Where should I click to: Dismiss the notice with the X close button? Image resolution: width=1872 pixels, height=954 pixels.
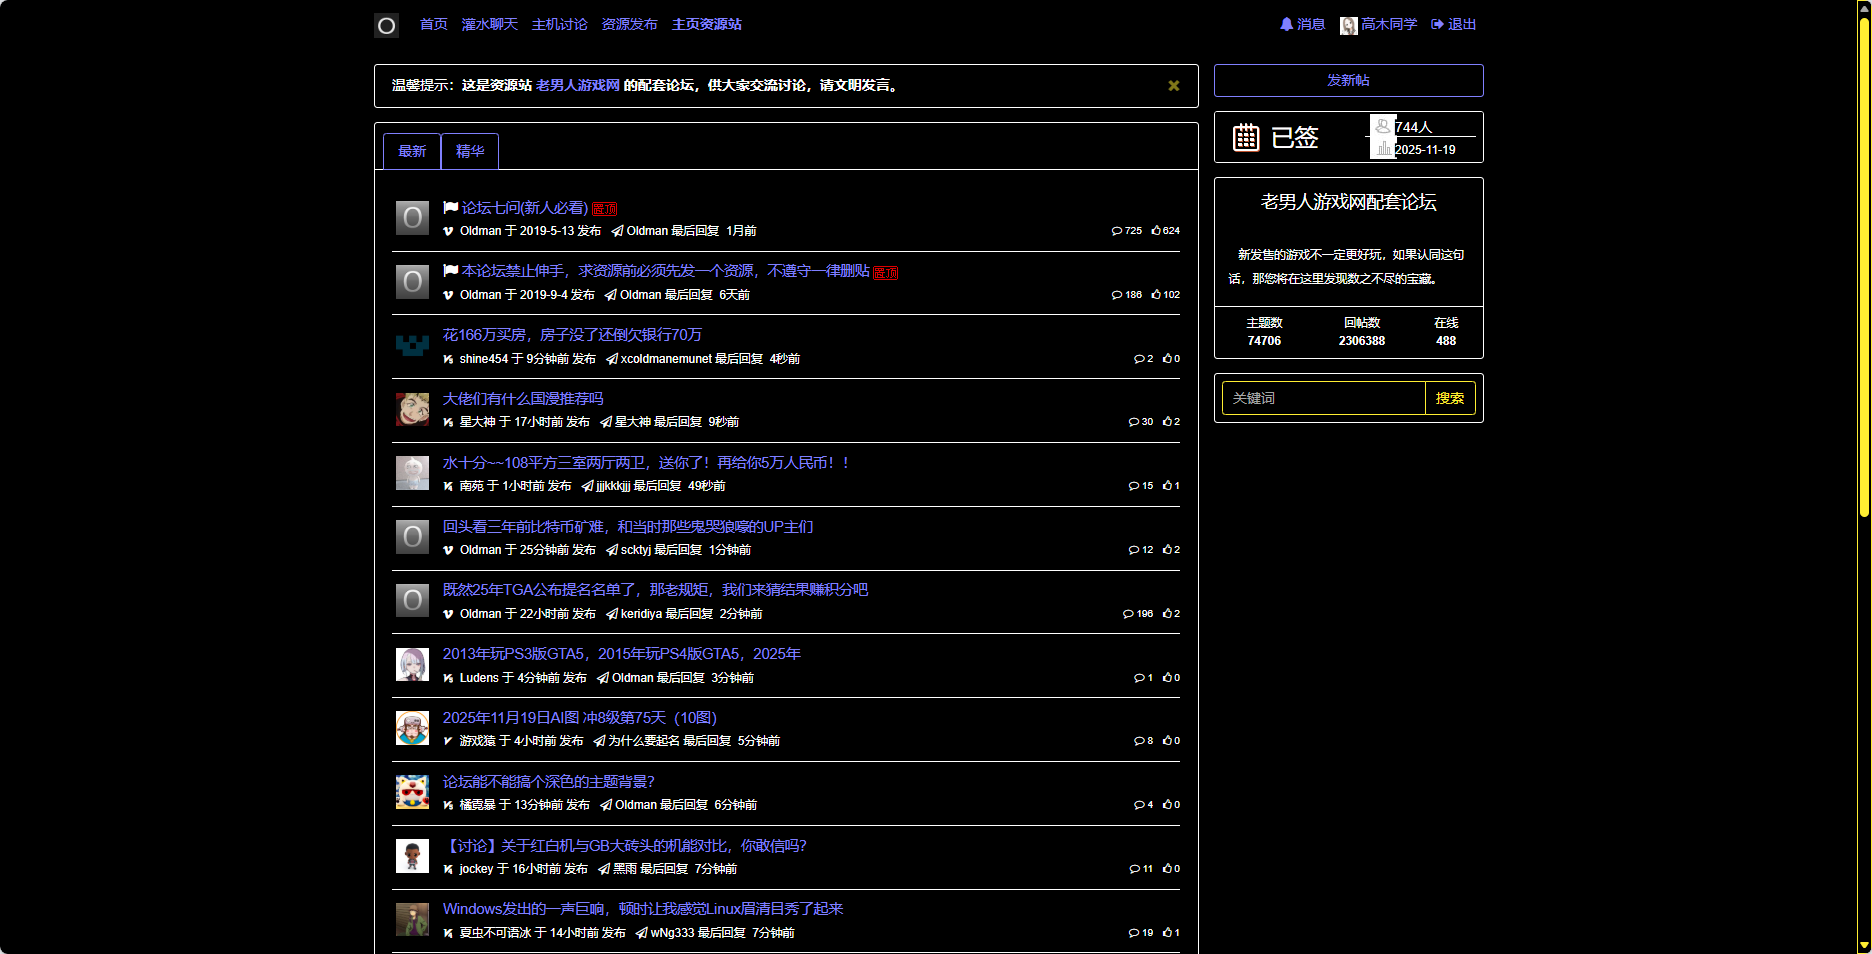click(x=1173, y=86)
